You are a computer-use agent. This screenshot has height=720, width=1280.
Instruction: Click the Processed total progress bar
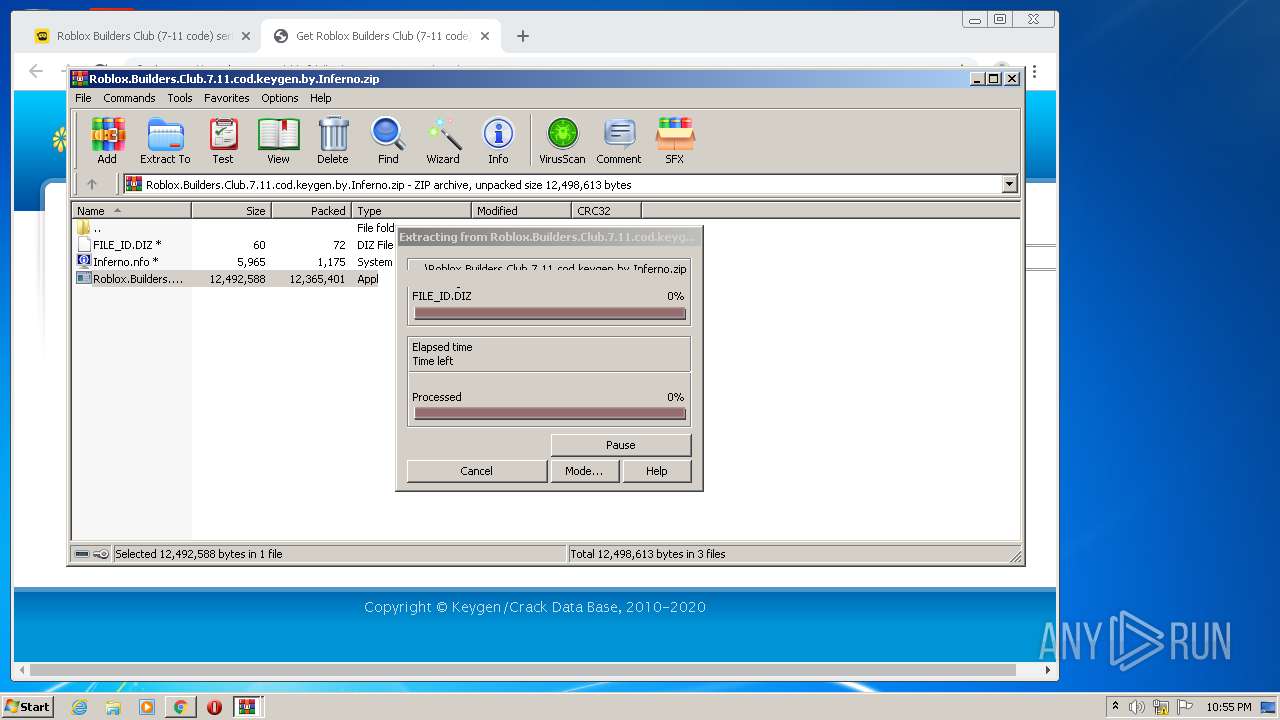(550, 413)
